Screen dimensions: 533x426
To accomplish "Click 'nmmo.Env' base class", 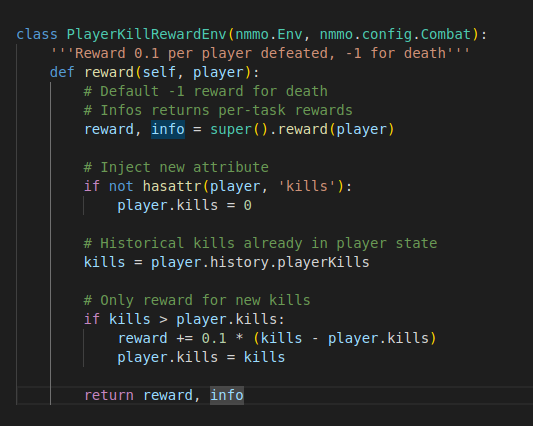I will (269, 34).
